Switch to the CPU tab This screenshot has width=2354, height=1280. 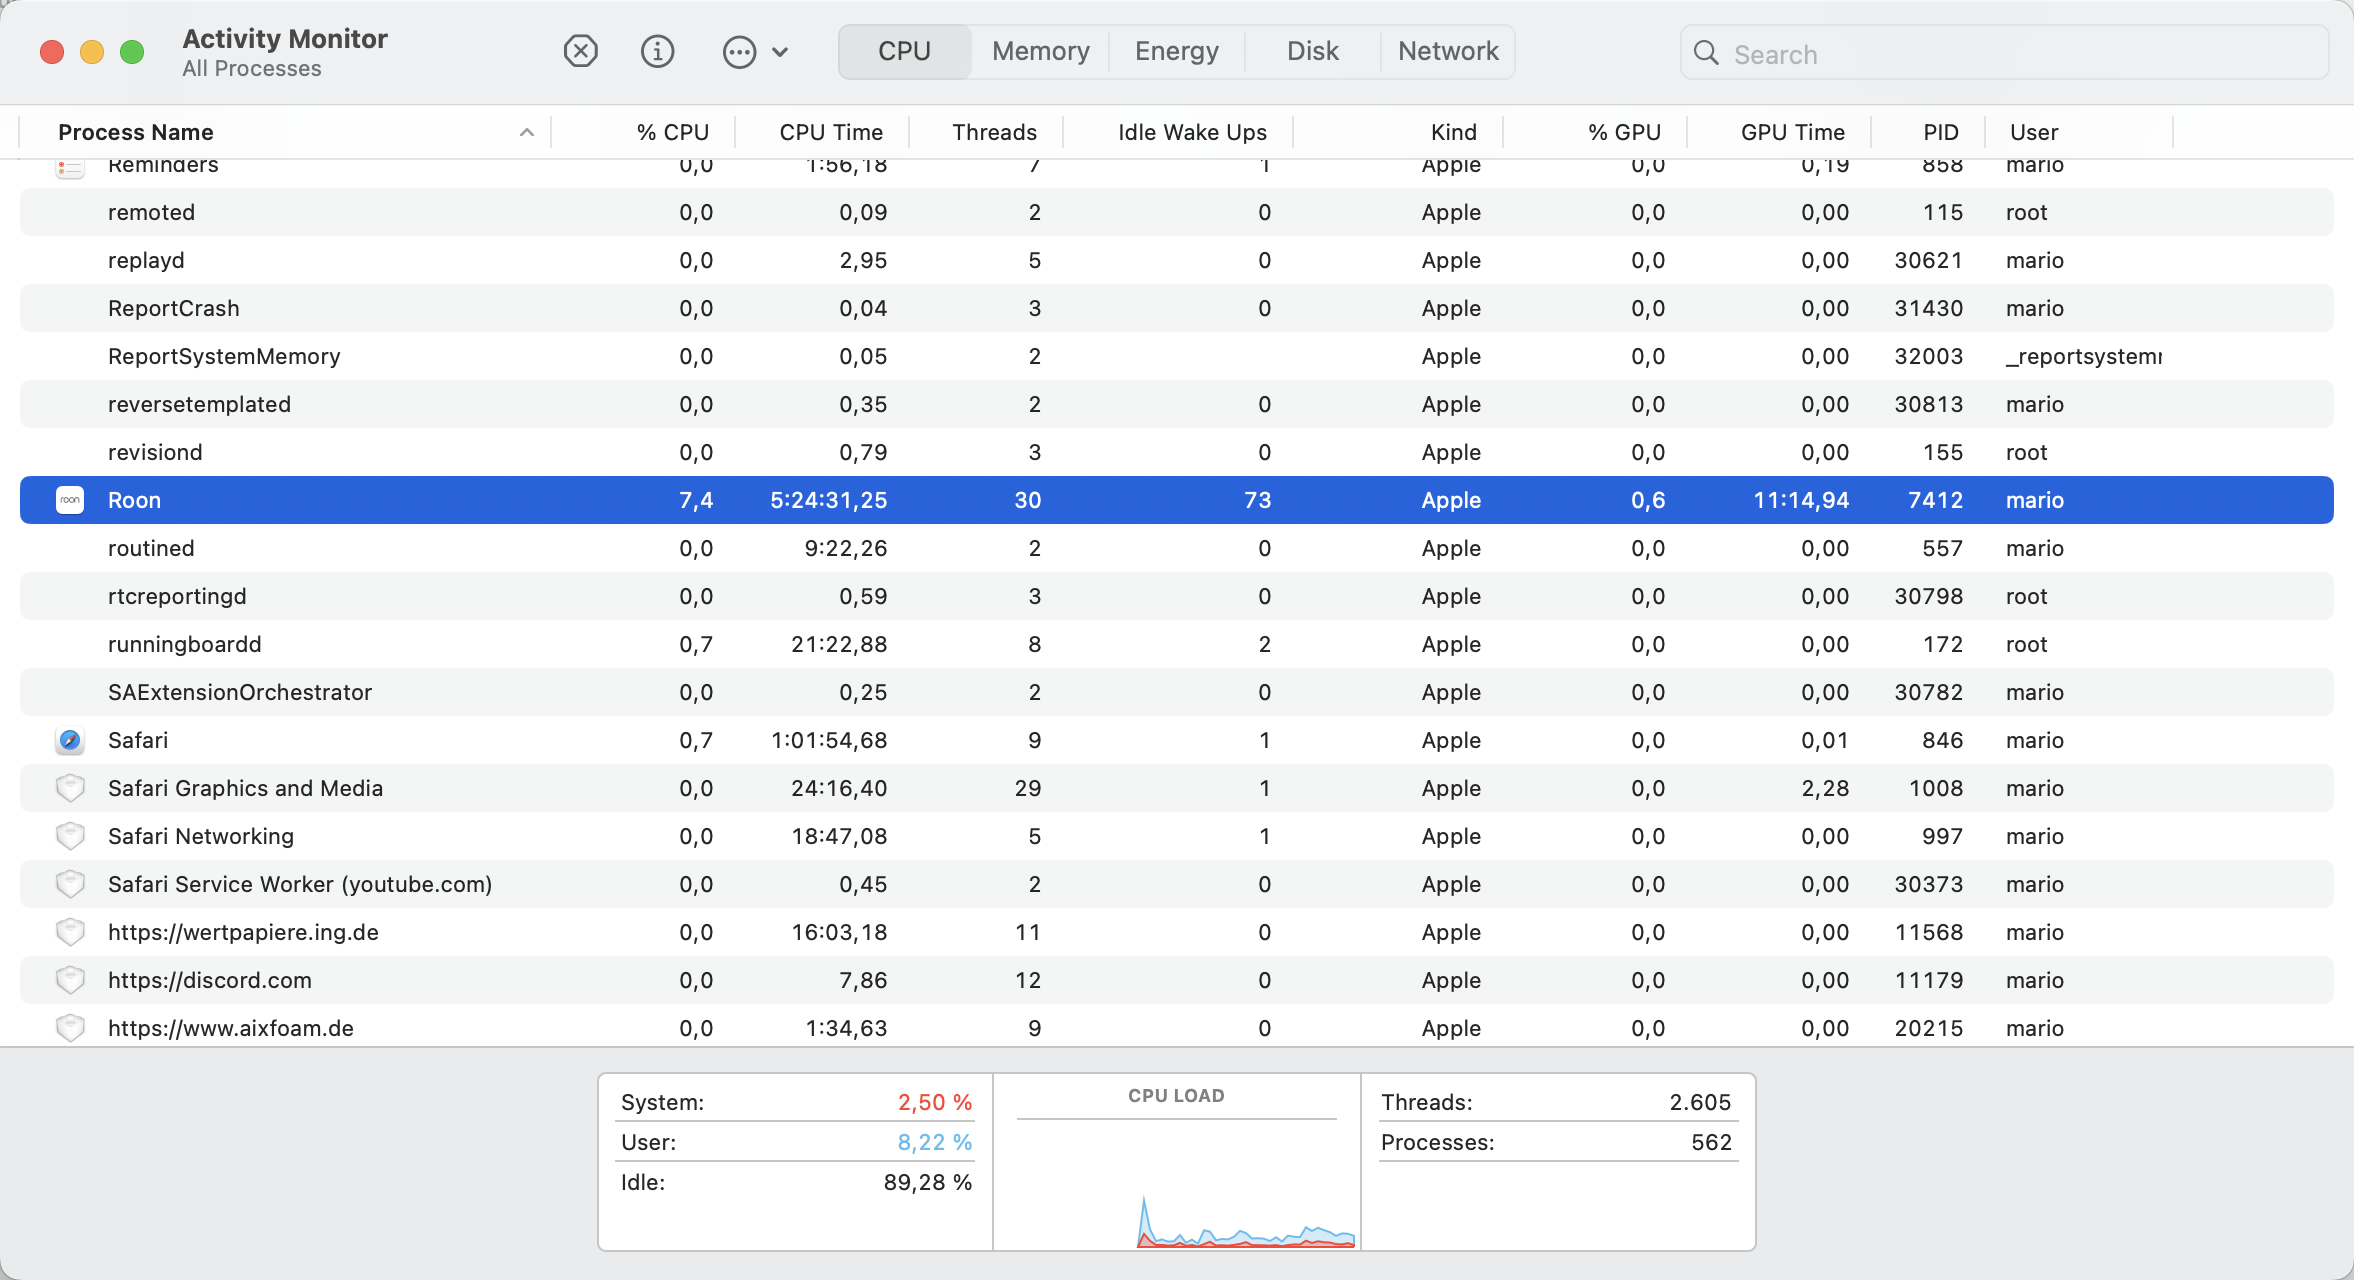[905, 51]
